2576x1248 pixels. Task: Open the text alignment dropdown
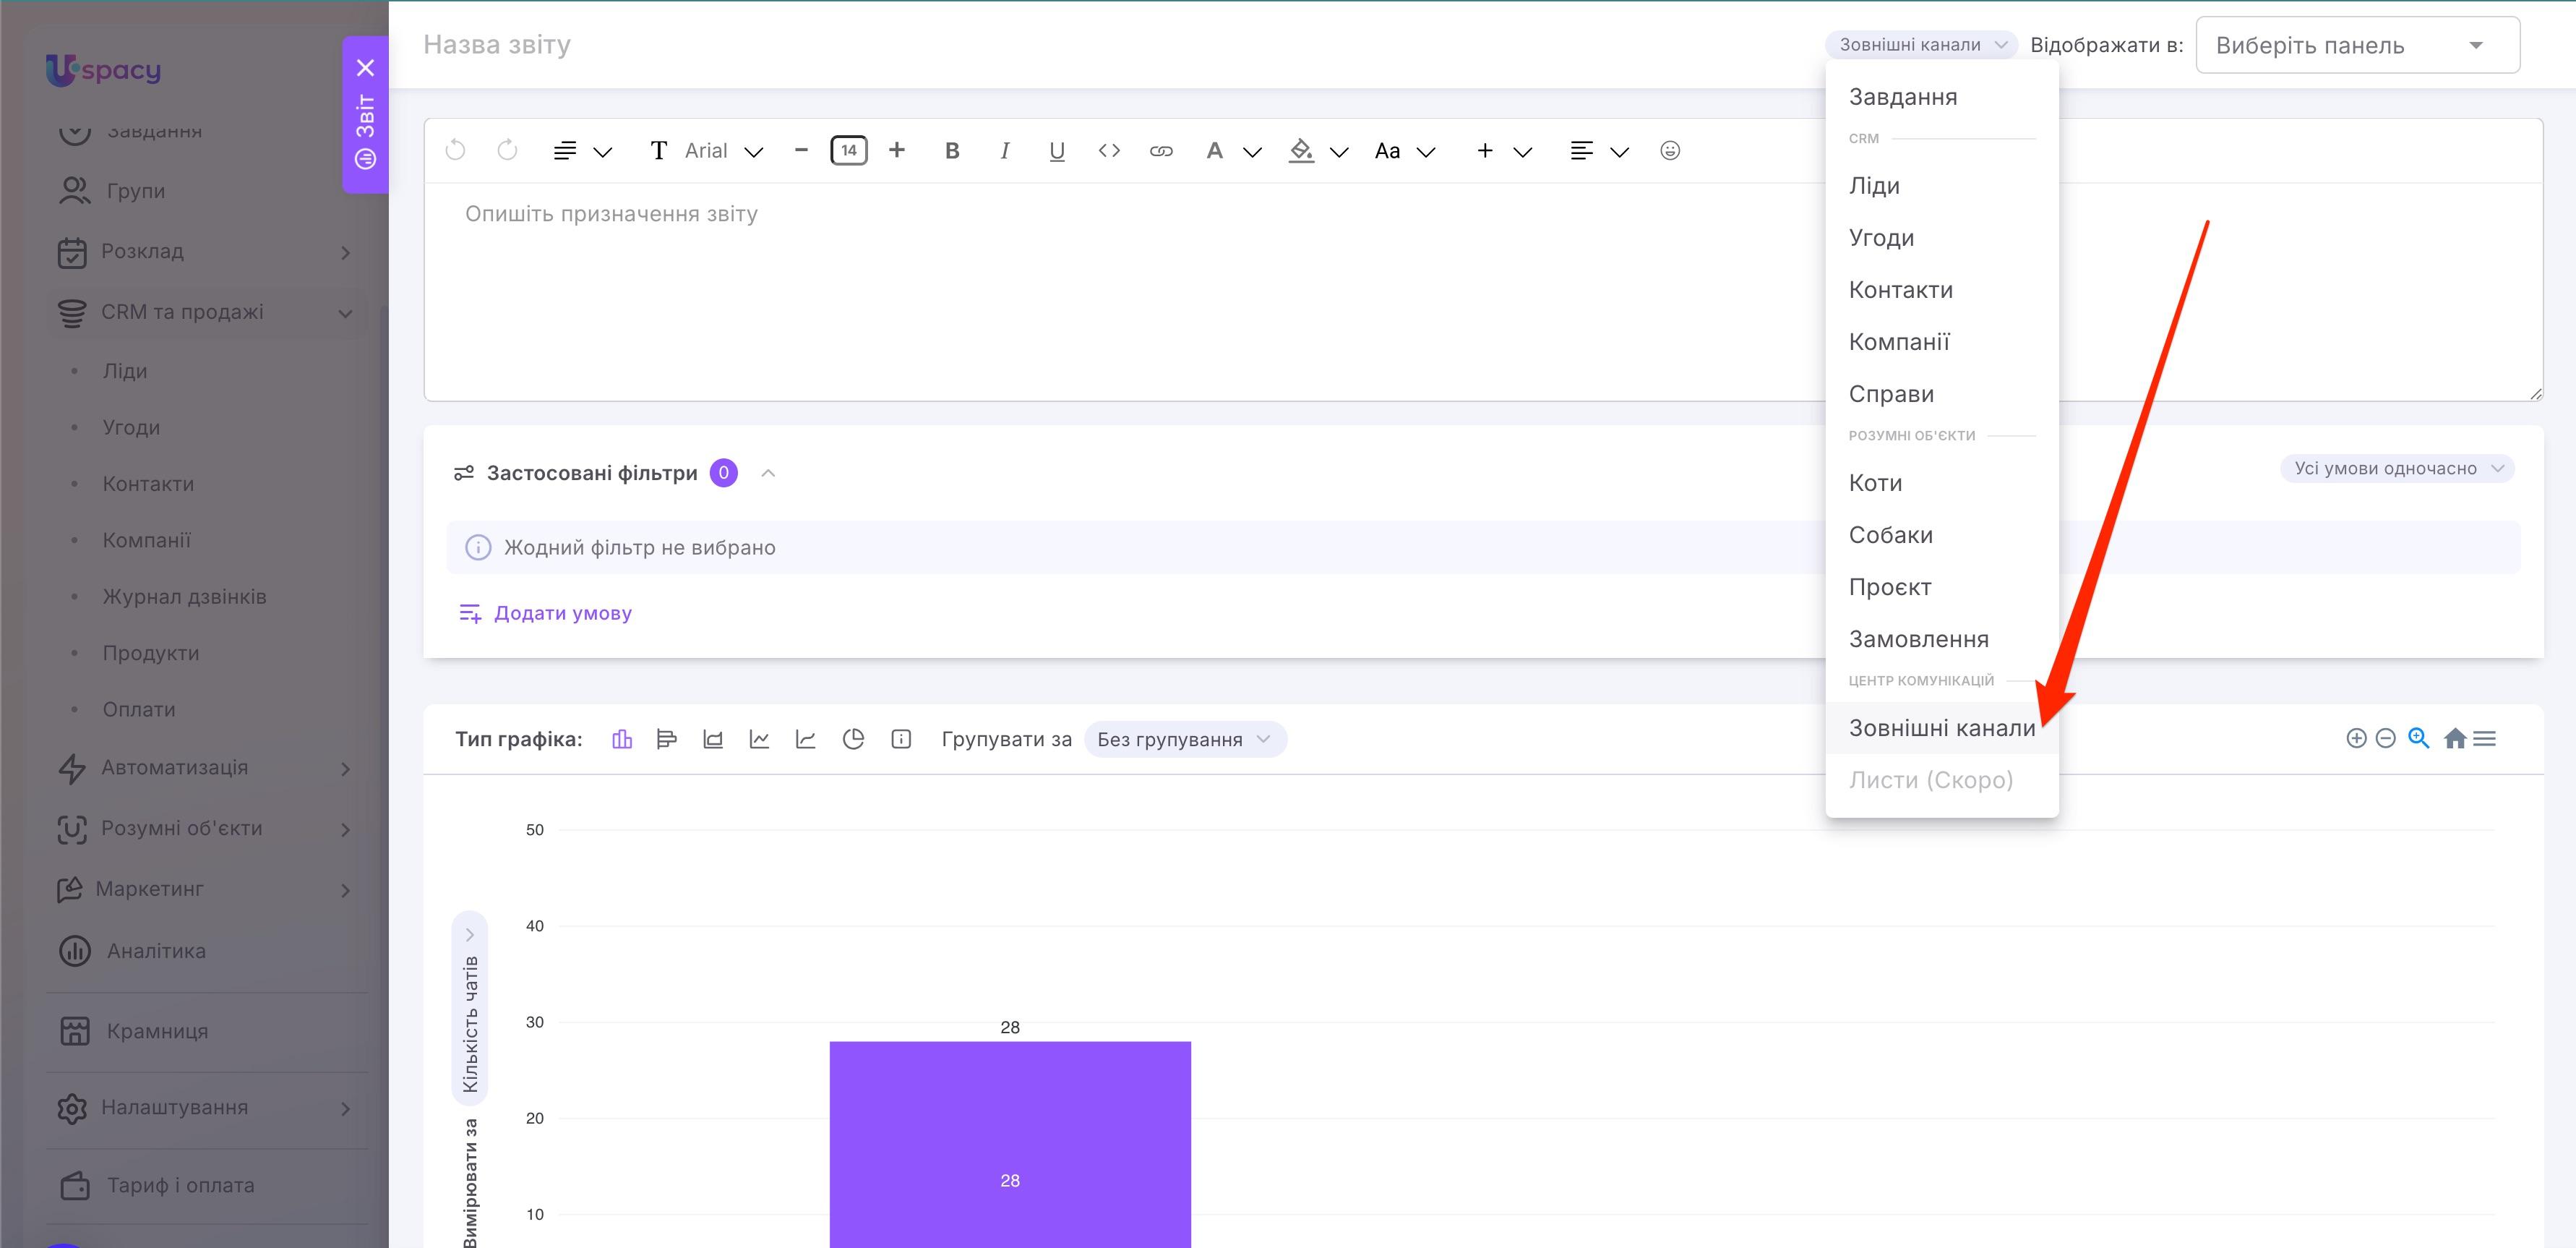point(1599,151)
